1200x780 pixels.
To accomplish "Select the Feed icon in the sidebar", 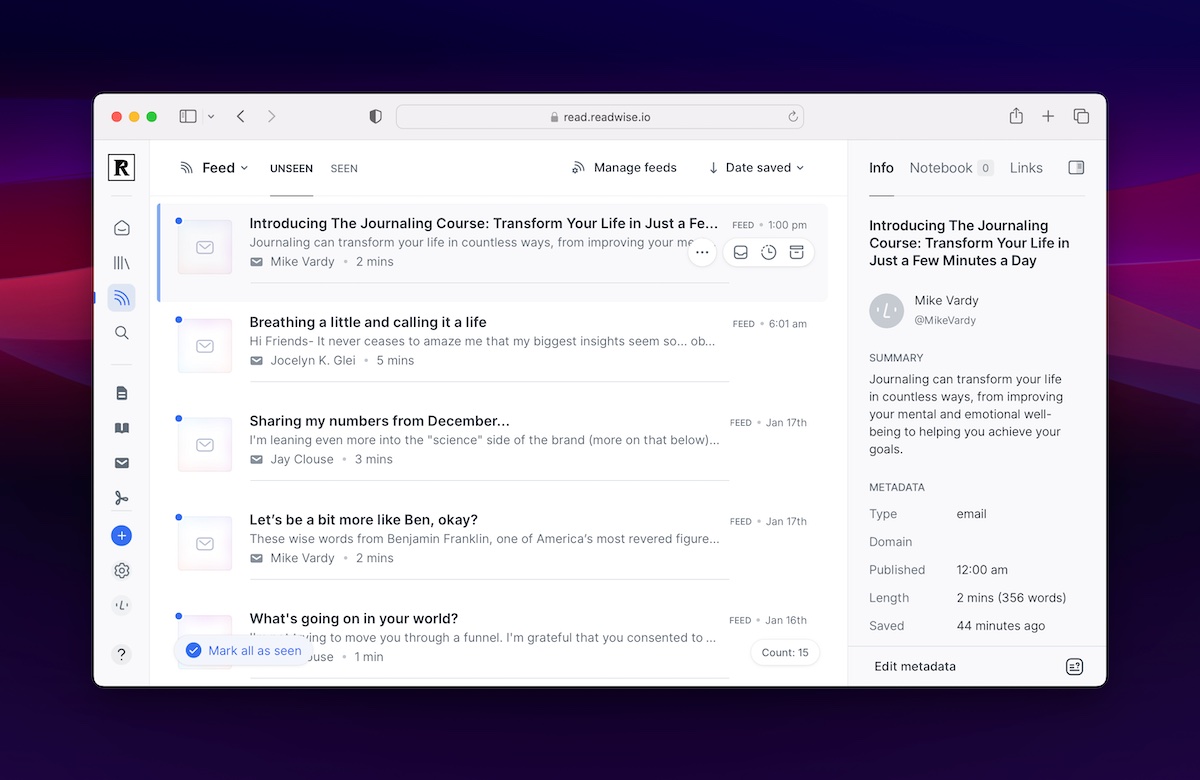I will [121, 298].
